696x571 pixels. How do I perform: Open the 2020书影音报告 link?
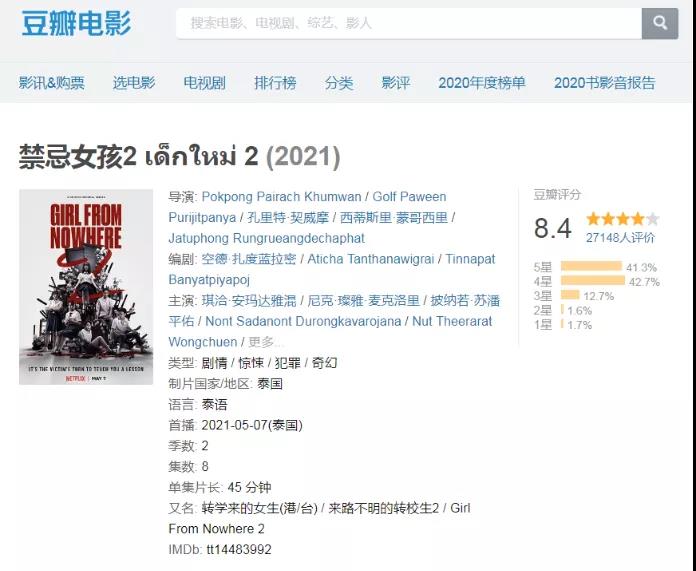[x=605, y=83]
